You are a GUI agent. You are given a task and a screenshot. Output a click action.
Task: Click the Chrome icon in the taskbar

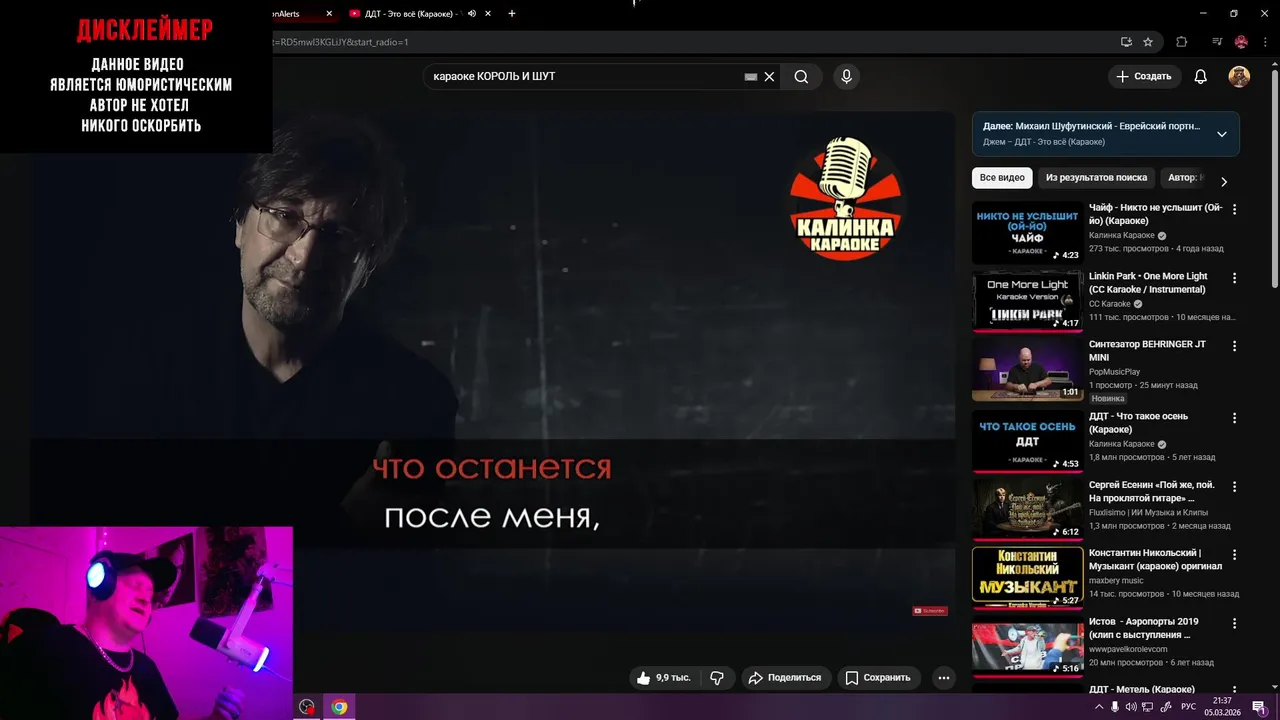click(x=339, y=707)
